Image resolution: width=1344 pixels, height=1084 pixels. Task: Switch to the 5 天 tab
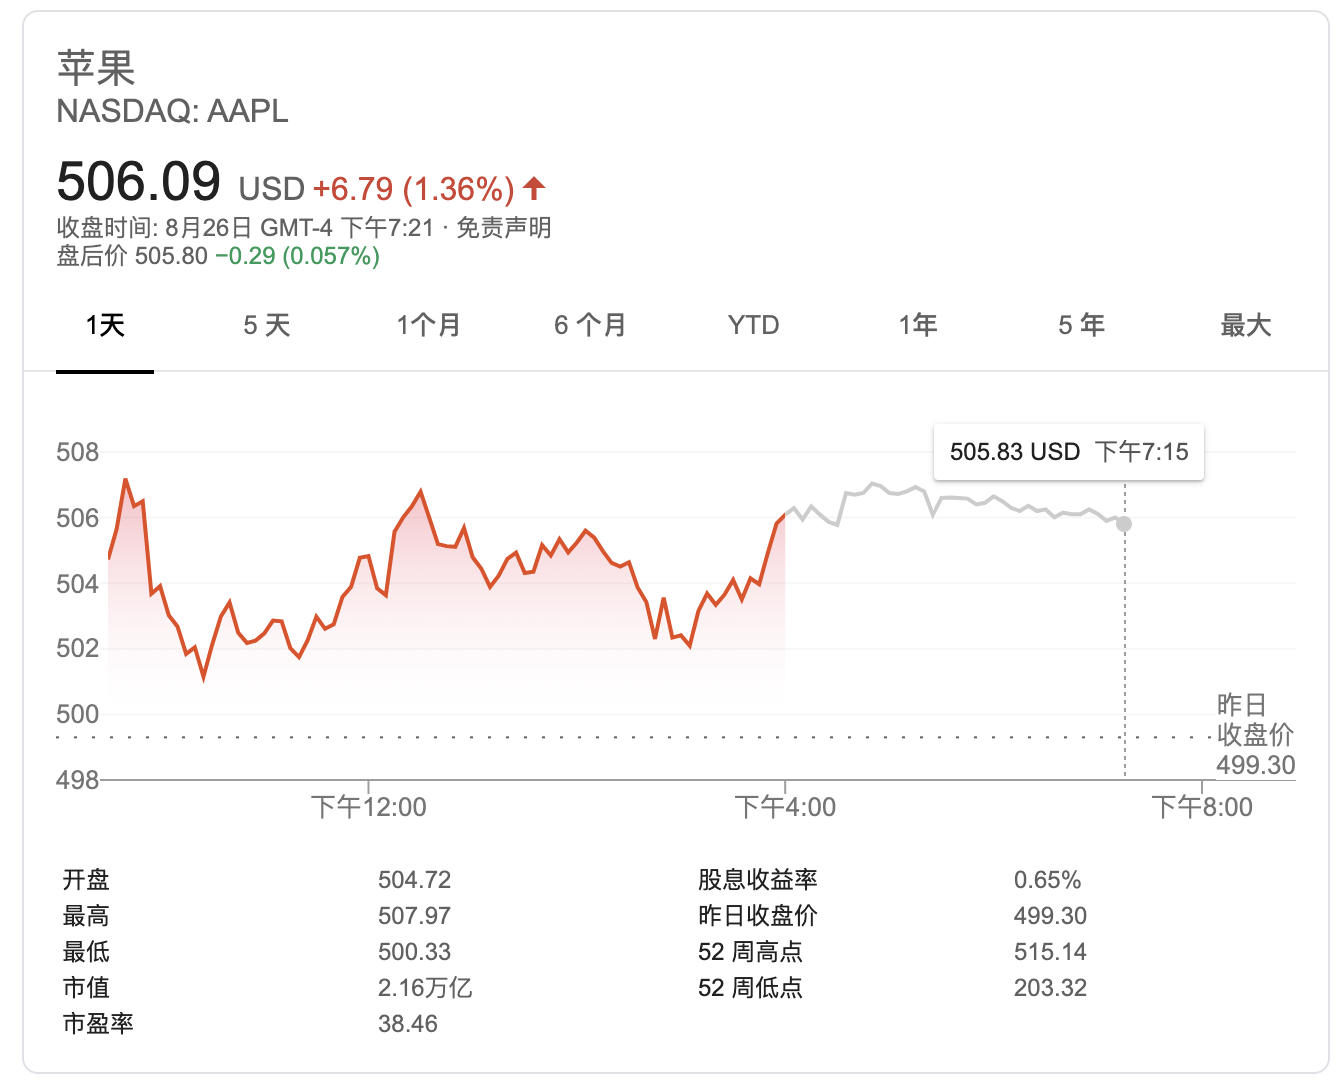[267, 325]
